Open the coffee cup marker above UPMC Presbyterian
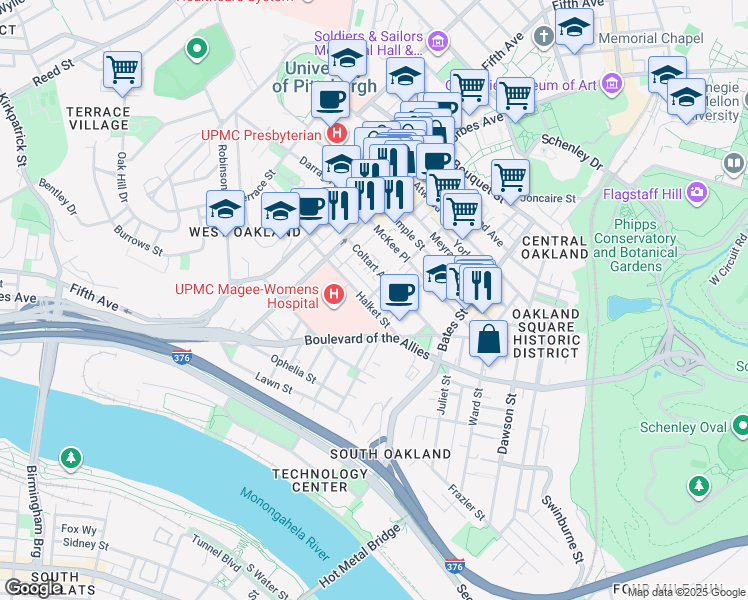This screenshot has width=748, height=600. coord(330,101)
